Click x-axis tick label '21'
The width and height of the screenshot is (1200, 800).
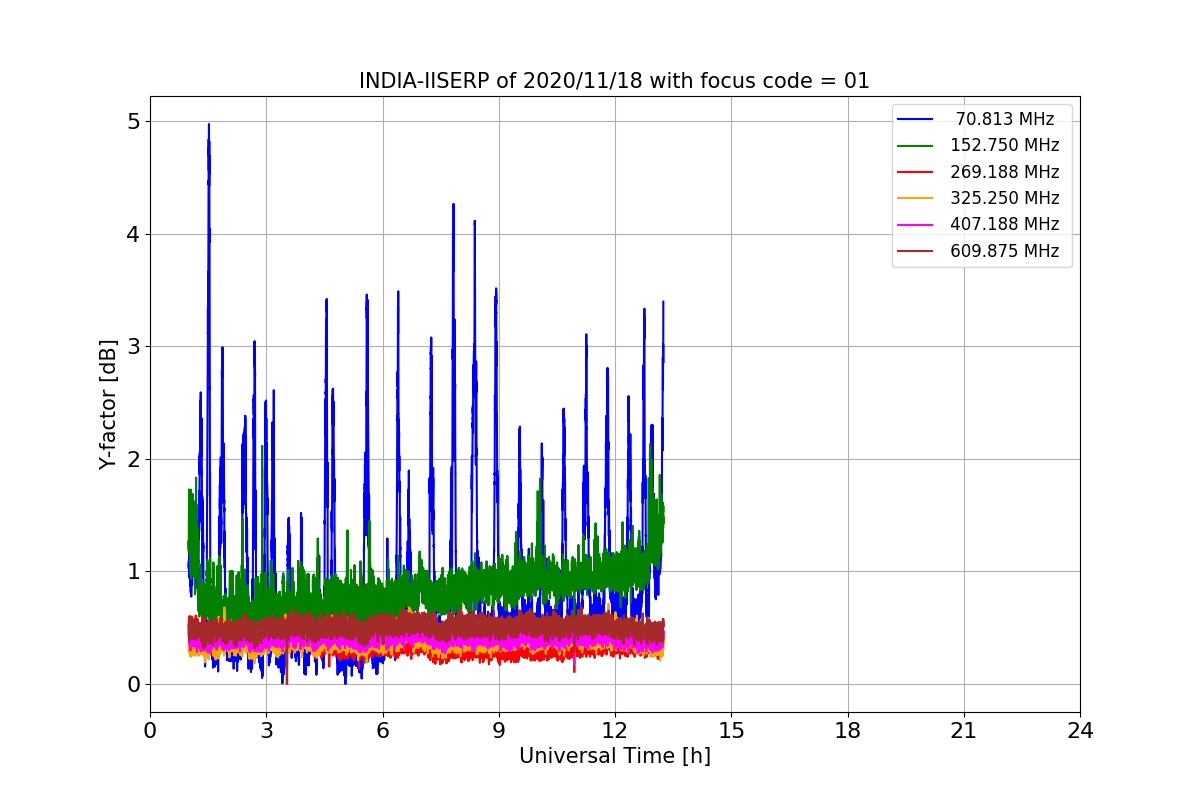(x=964, y=731)
